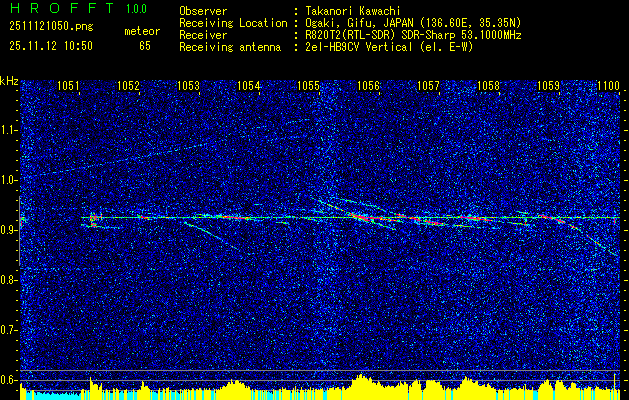Click the yellow signal-level peak below 1056
The height and width of the screenshot is (400, 629).
point(362,387)
